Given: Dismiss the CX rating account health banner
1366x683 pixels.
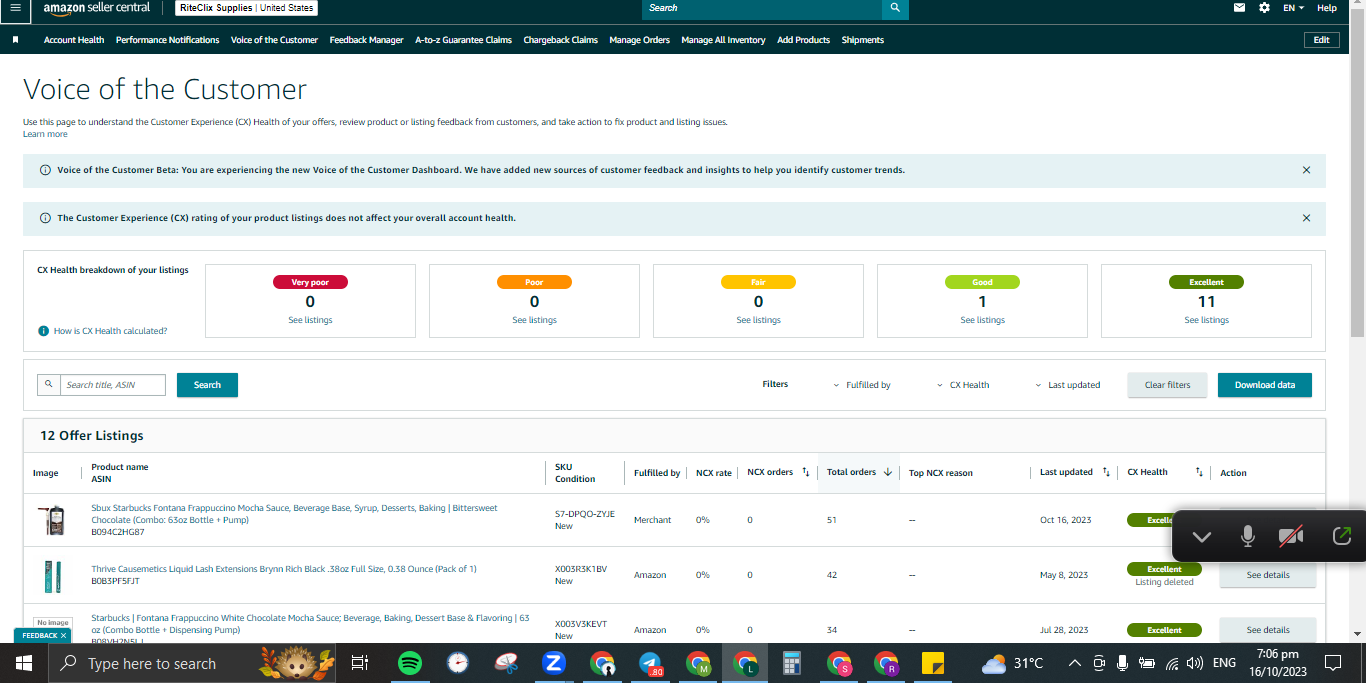Looking at the screenshot, I should pos(1306,218).
